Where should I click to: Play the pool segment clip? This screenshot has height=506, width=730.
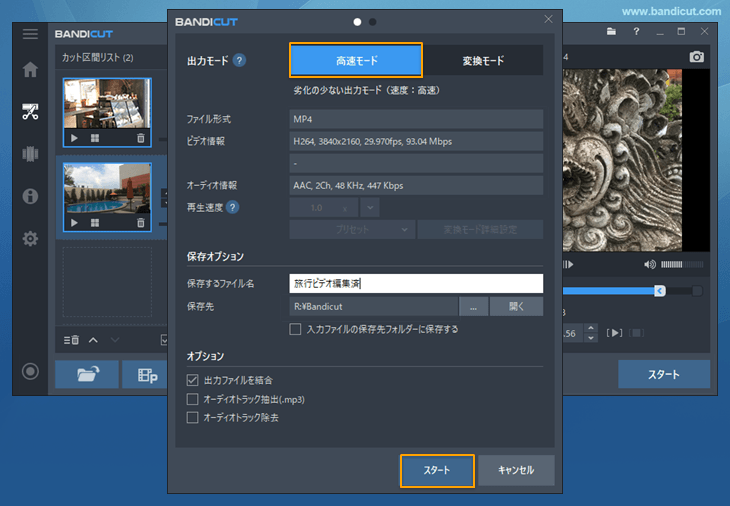click(74, 223)
